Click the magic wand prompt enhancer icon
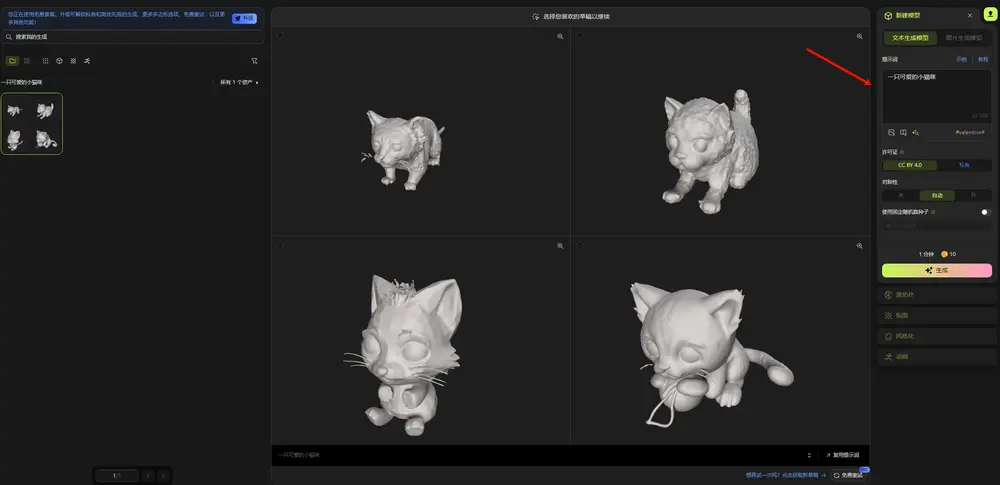This screenshot has width=1000, height=485. click(916, 132)
